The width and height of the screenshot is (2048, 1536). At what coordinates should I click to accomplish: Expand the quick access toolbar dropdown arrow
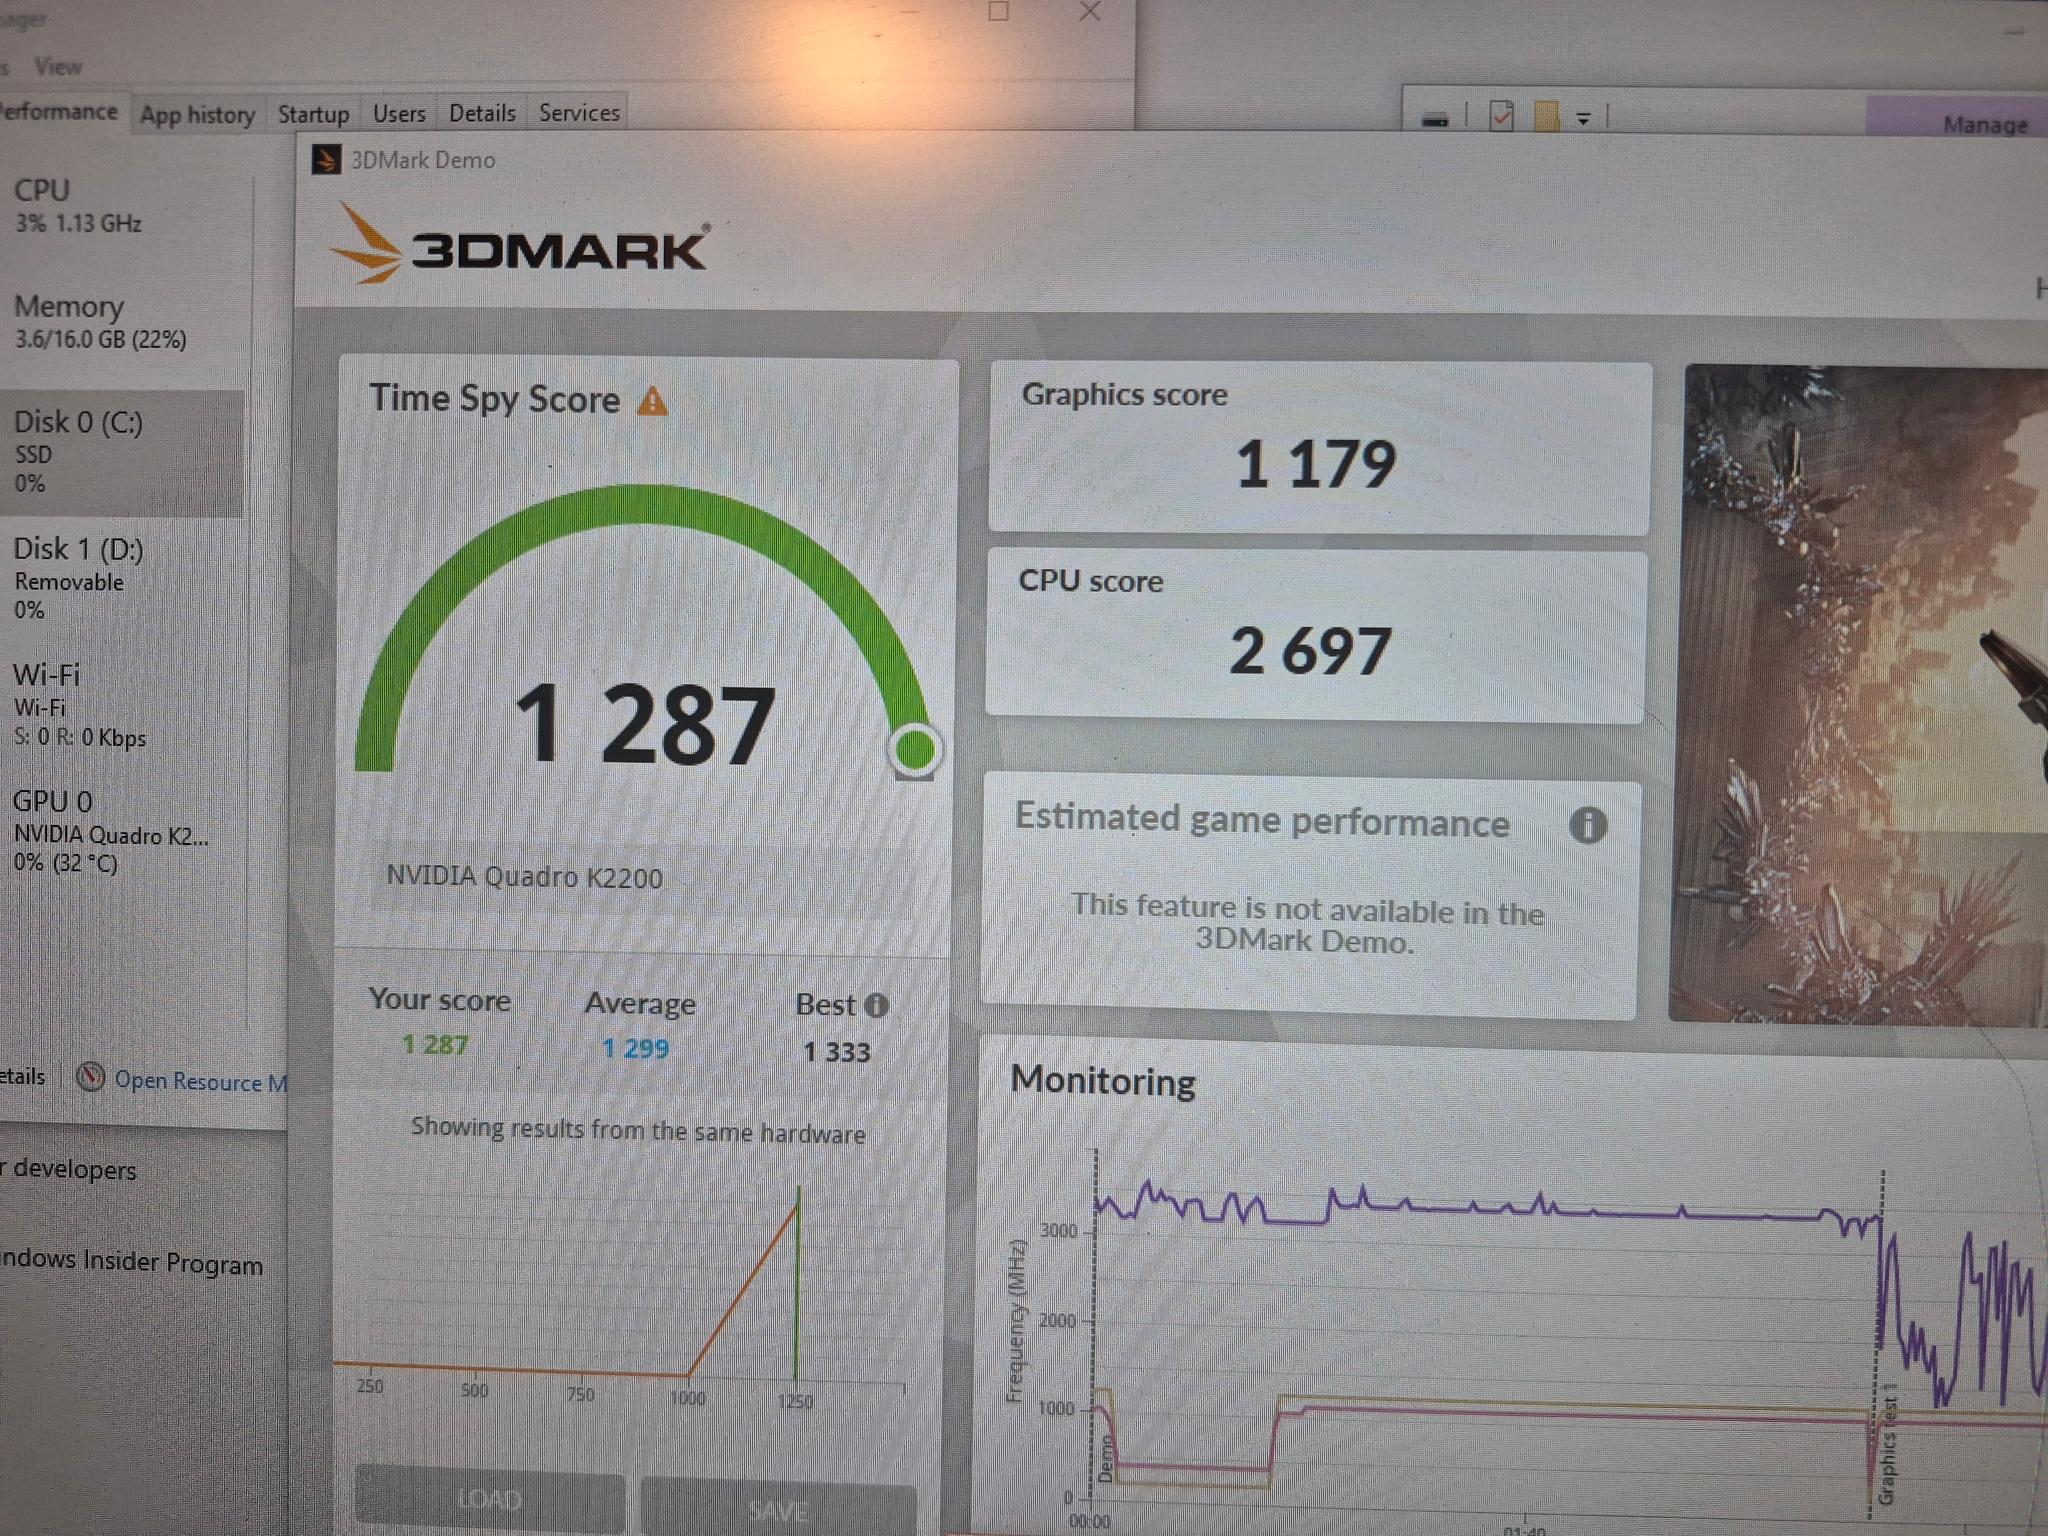click(x=1583, y=119)
